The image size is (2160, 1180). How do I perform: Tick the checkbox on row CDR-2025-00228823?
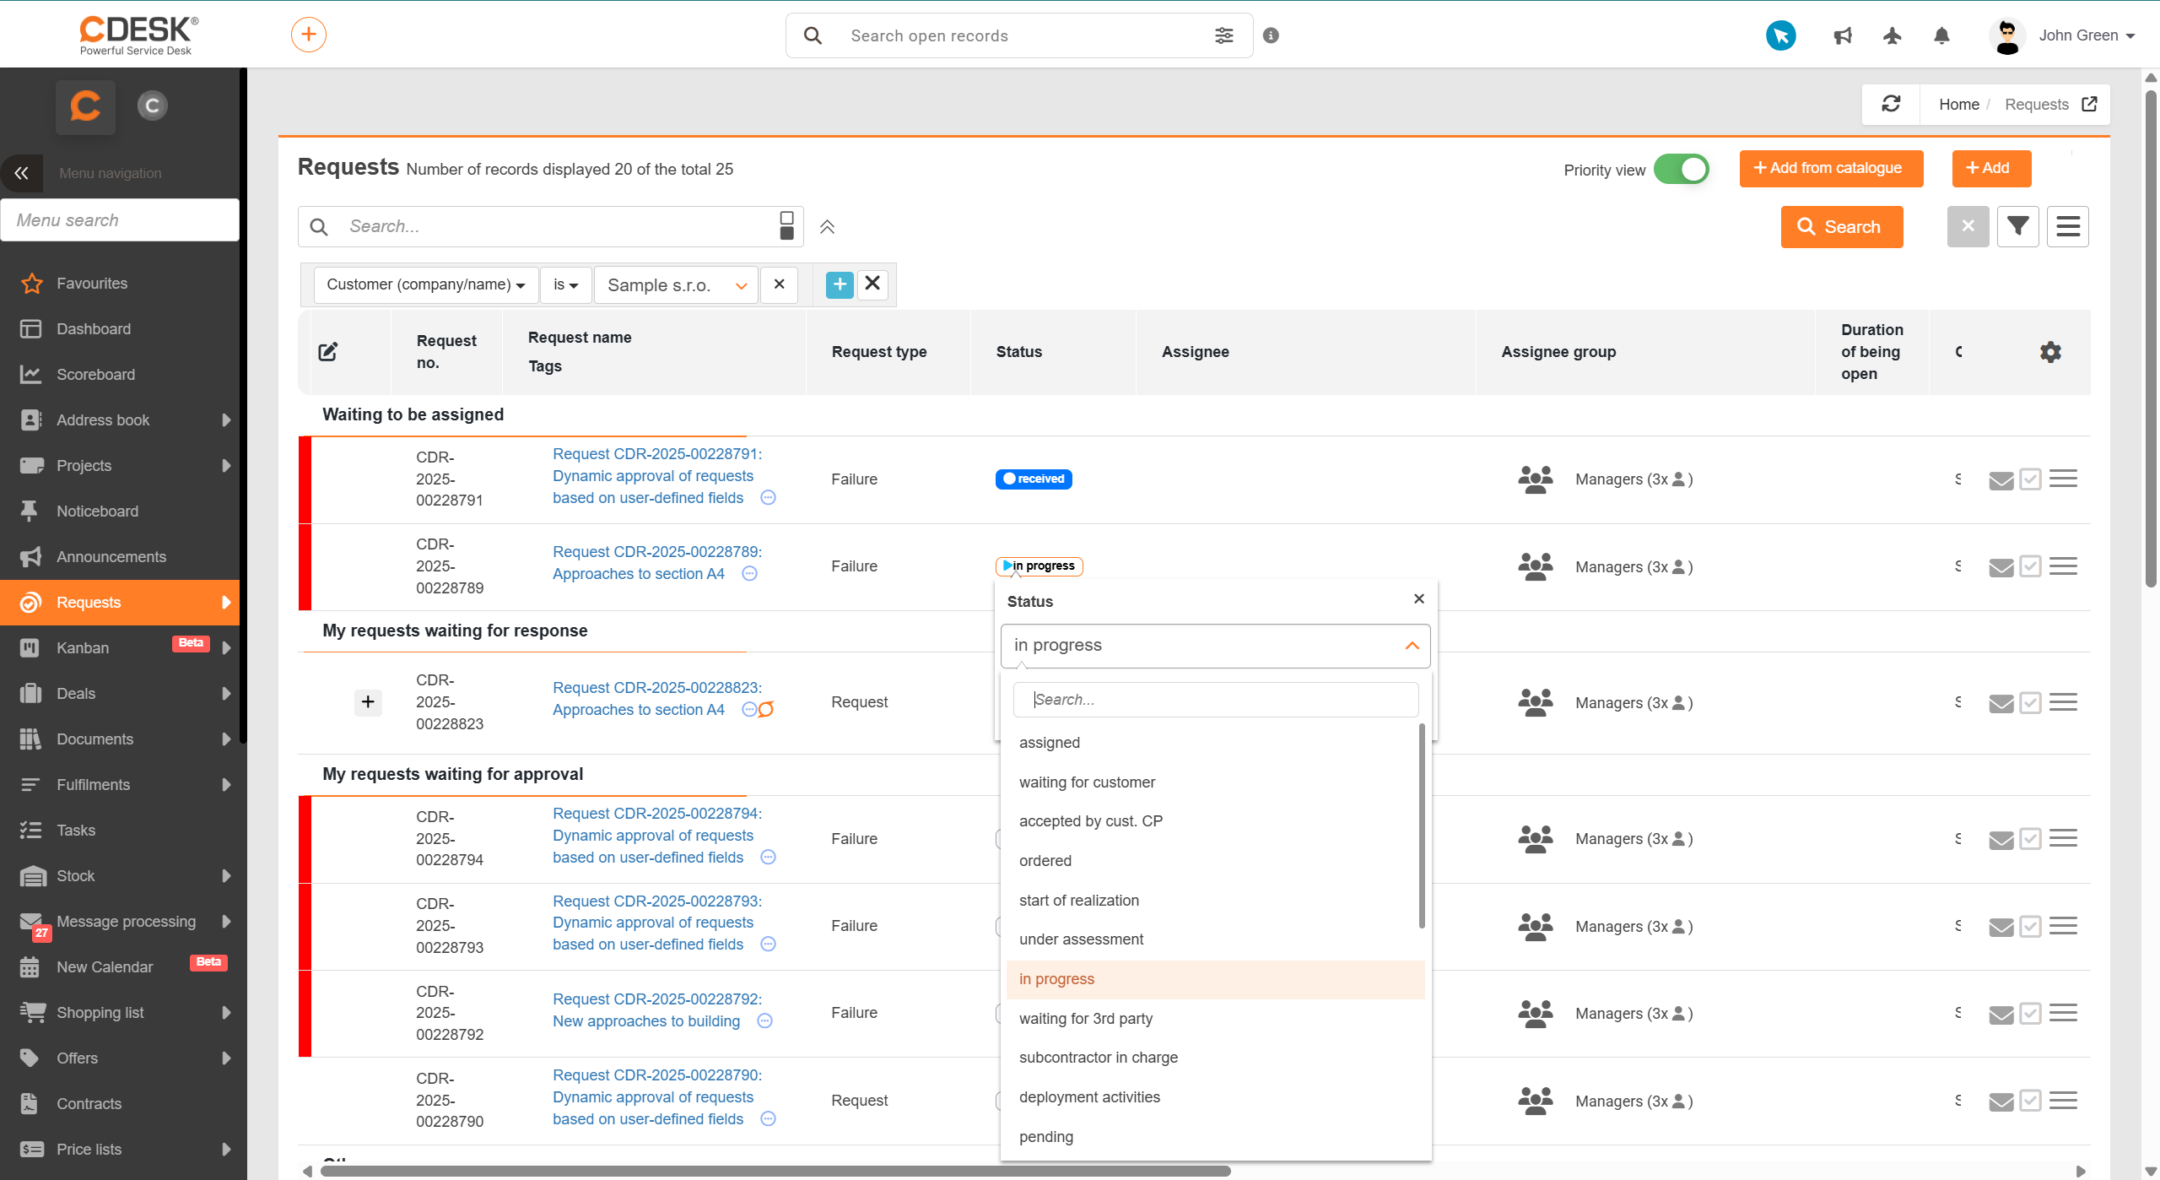(x=2030, y=703)
